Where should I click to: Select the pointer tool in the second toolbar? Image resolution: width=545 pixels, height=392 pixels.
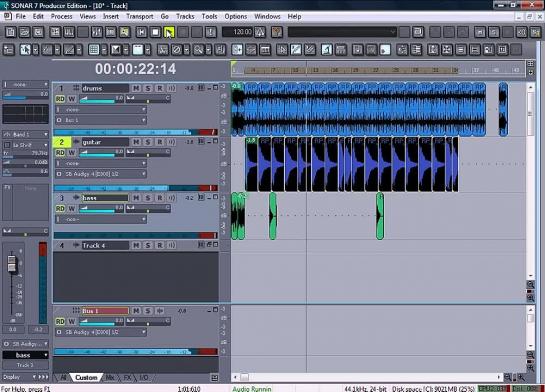click(x=25, y=50)
